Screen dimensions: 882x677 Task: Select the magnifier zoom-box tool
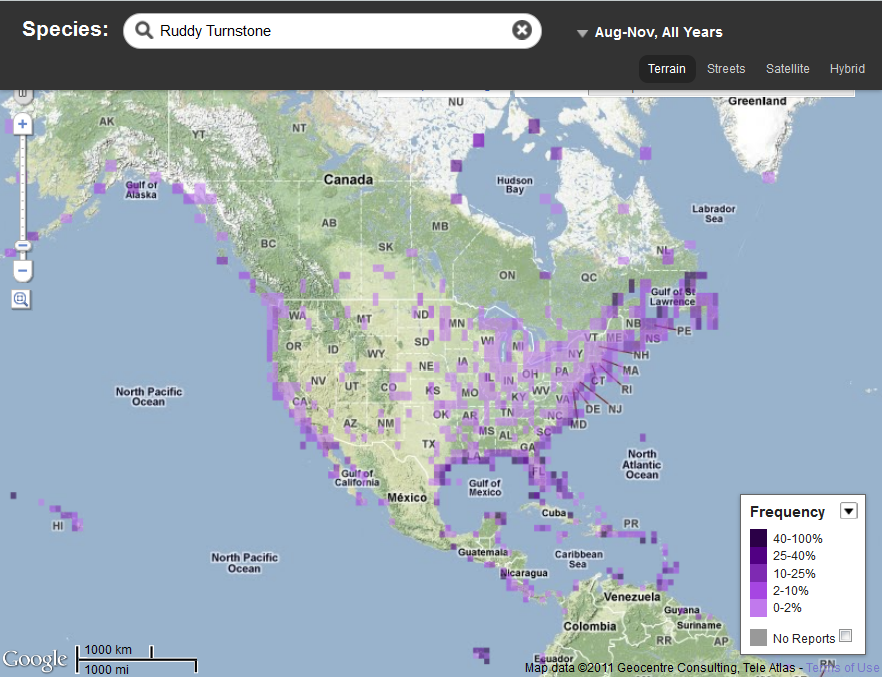[21, 298]
